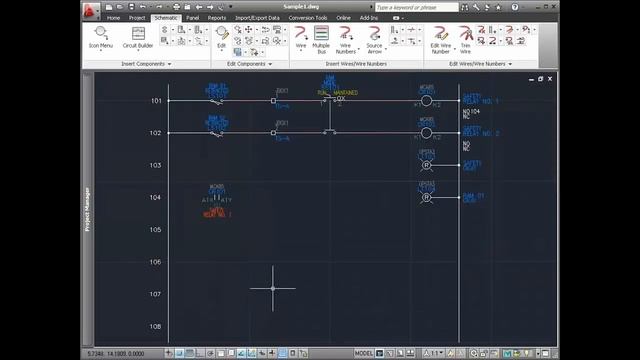640x360 pixels.
Task: Toggle Ortho Mode in status bar
Action: [x=200, y=353]
